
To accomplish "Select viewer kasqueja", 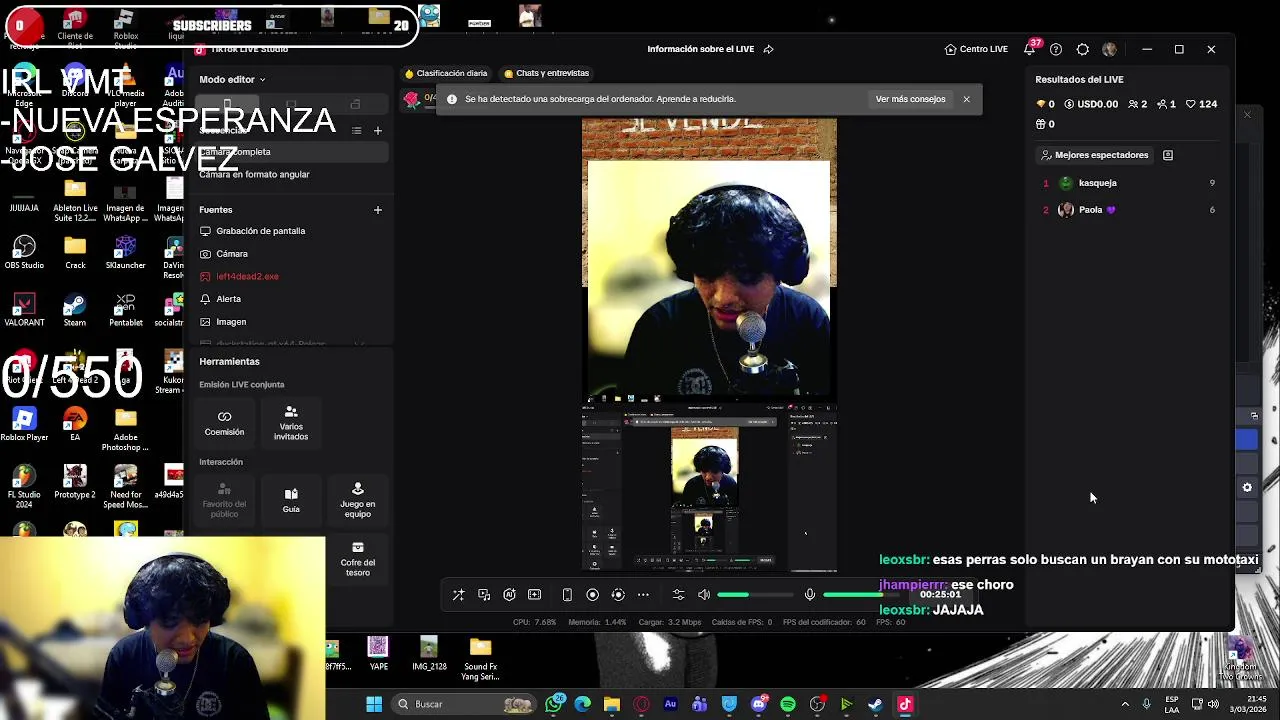I will coord(1128,183).
